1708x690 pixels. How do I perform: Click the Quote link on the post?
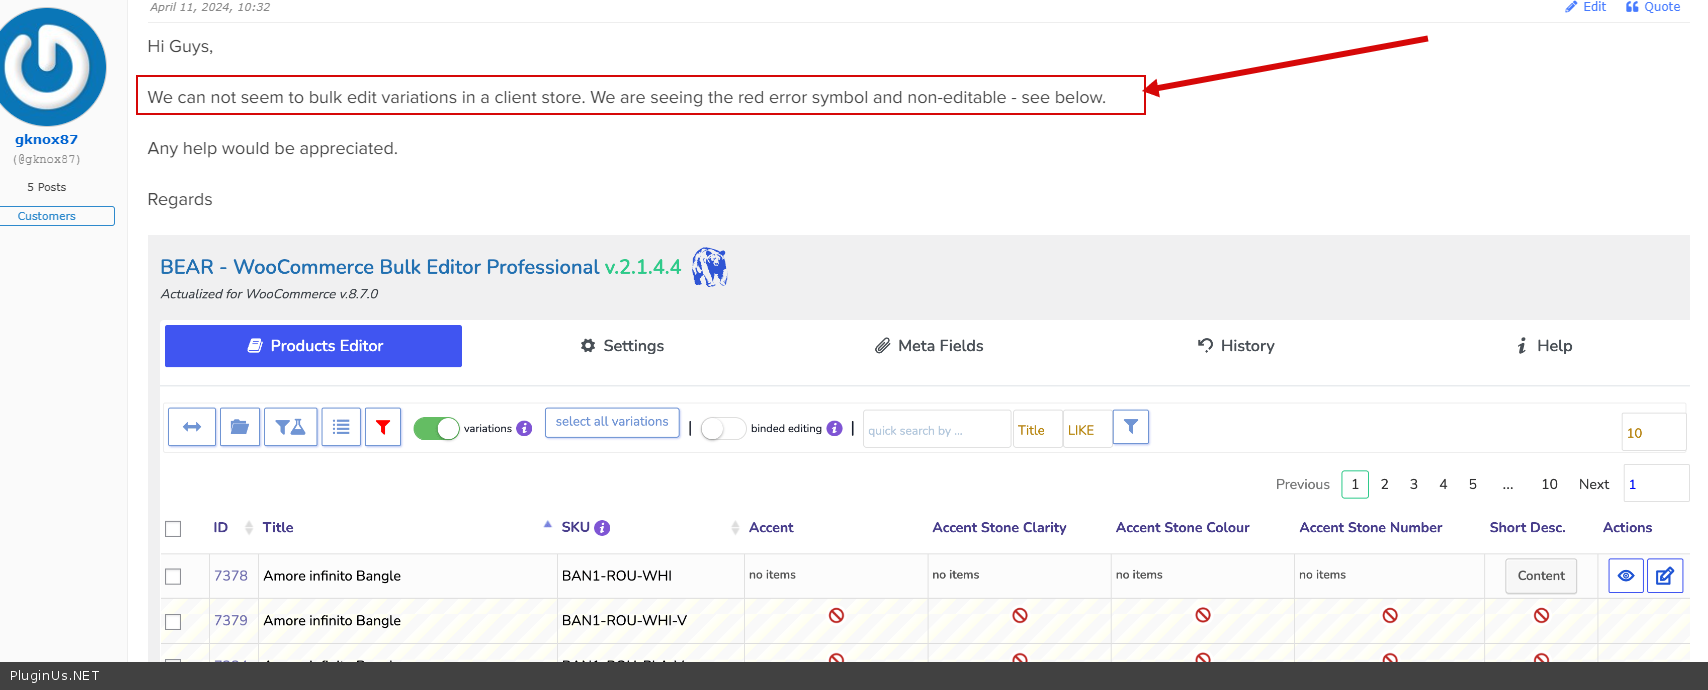1653,7
